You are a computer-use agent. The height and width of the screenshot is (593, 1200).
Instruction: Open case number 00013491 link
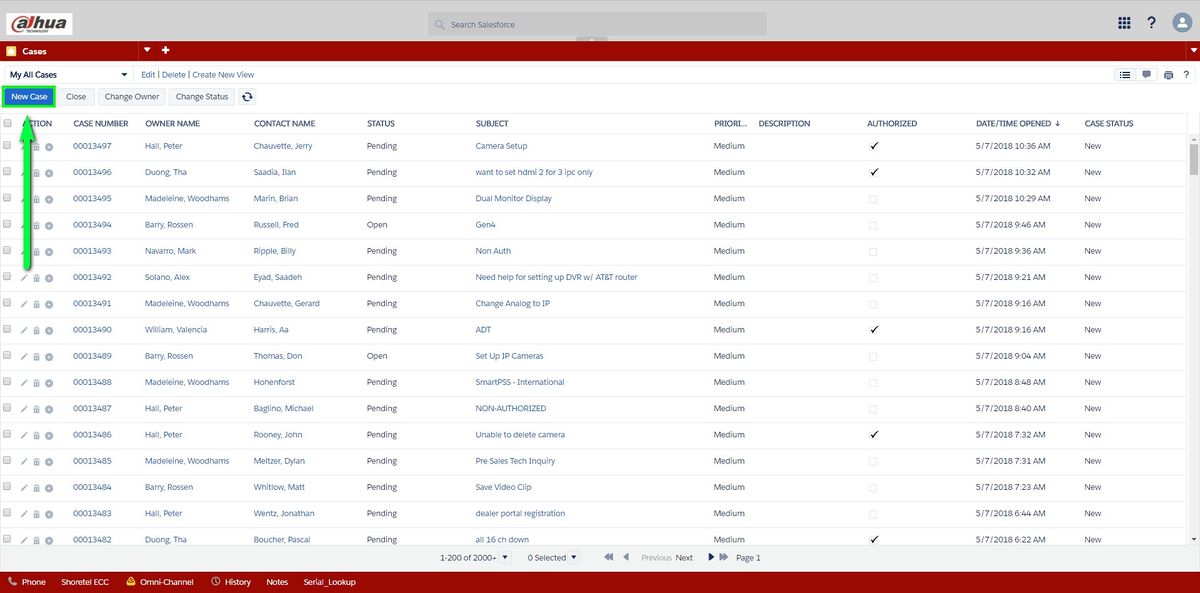92,303
